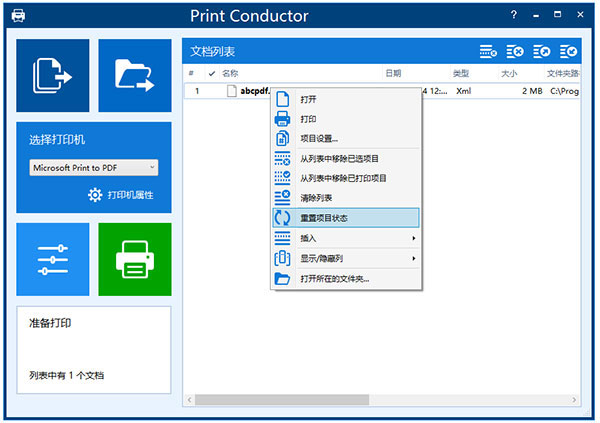600x423 pixels.
Task: Click the scrollbar left arrow
Action: pyautogui.click(x=189, y=400)
